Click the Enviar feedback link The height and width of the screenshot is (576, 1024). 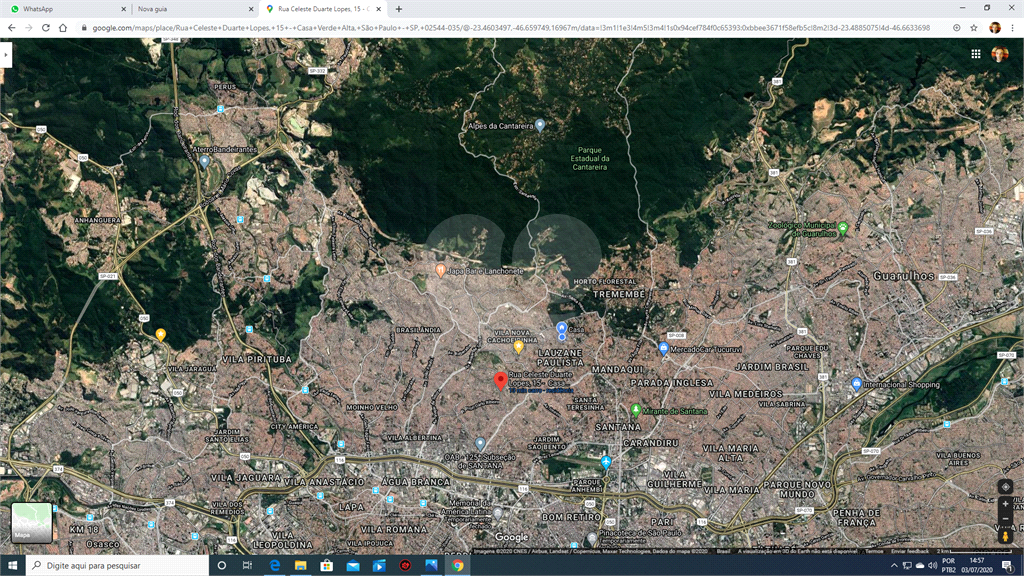click(x=911, y=551)
